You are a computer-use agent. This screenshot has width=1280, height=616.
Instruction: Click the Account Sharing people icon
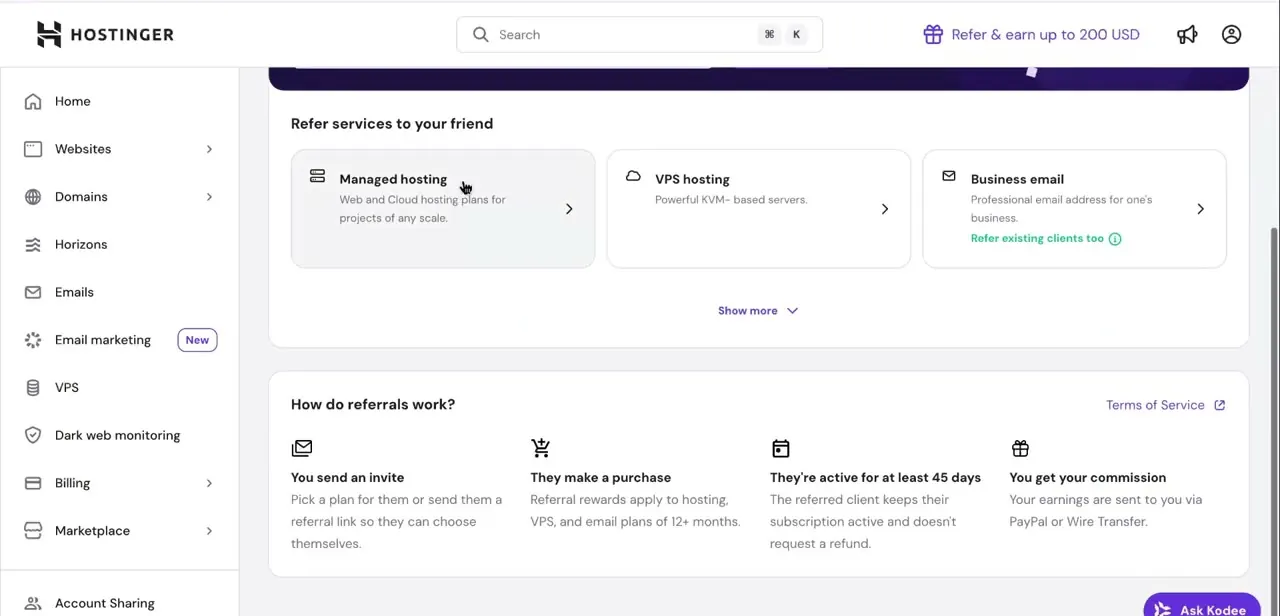[x=33, y=603]
